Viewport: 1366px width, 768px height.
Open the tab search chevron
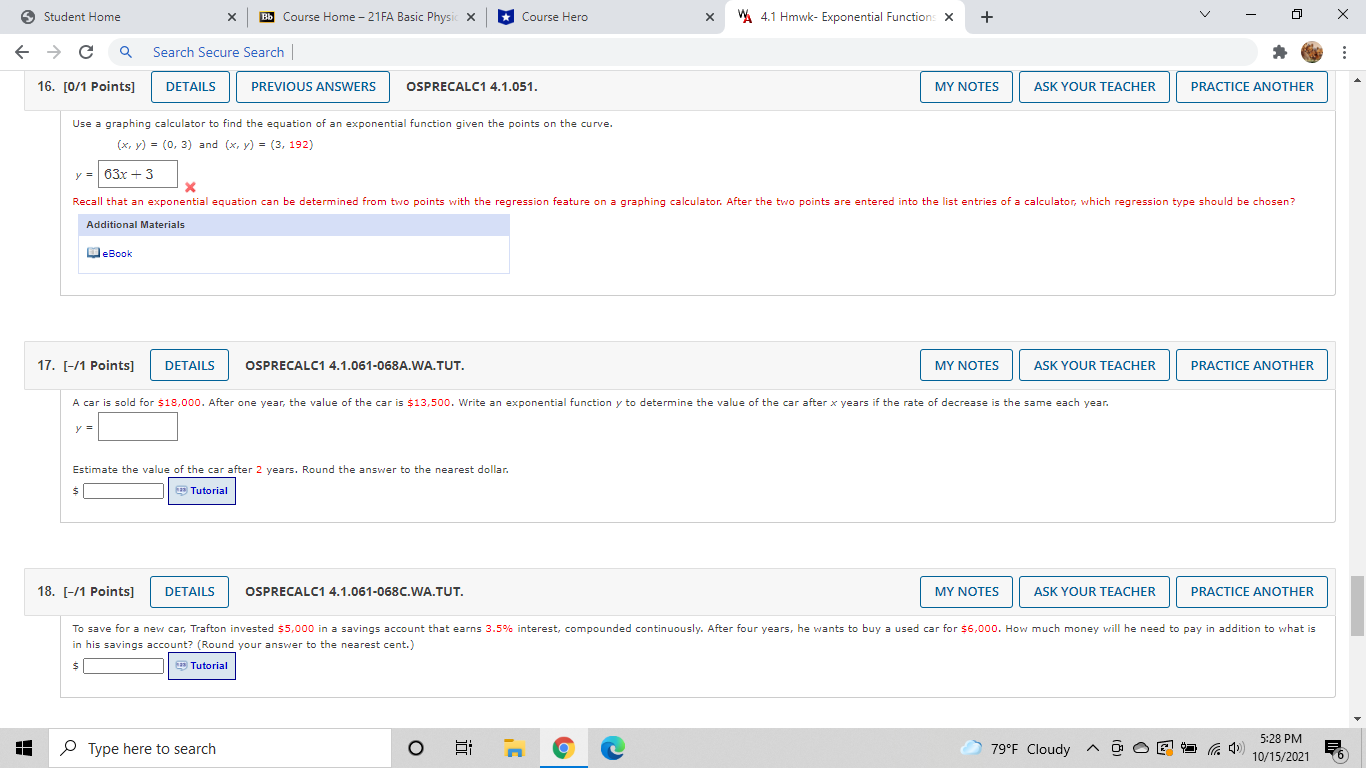tap(1204, 17)
